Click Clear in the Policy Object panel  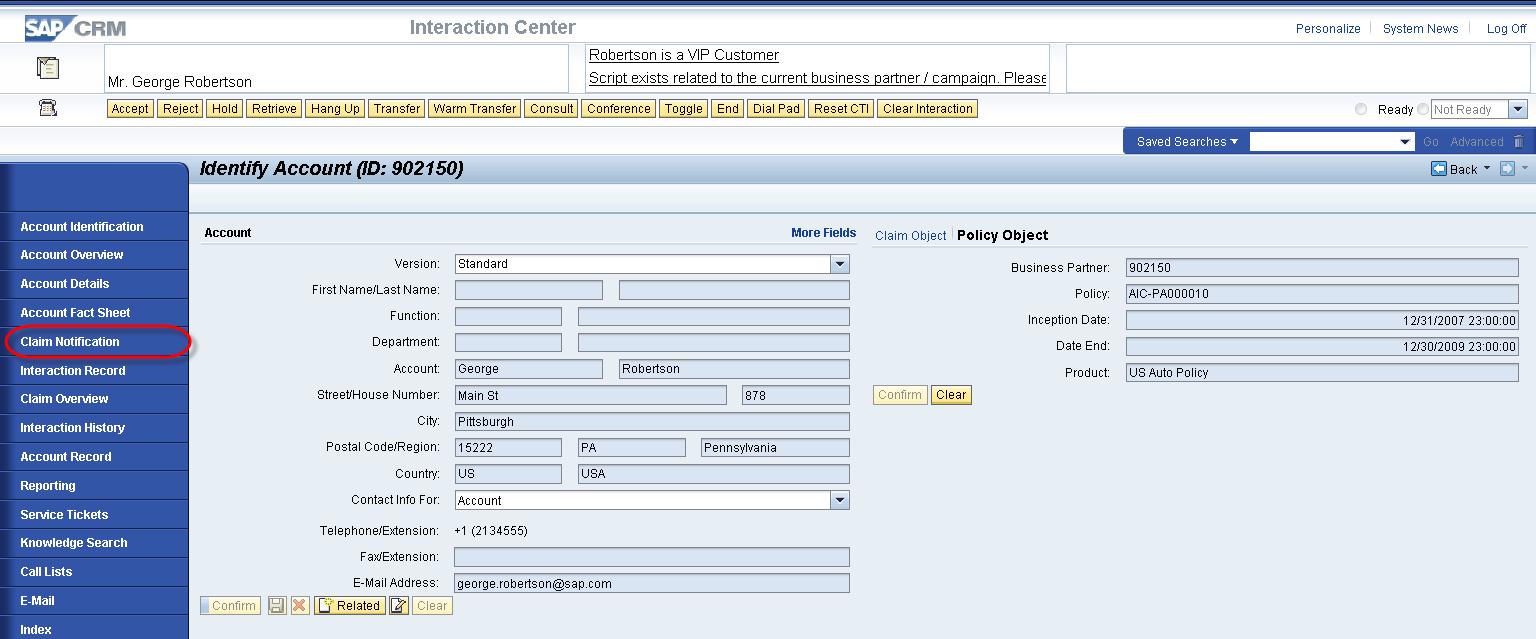coord(951,395)
